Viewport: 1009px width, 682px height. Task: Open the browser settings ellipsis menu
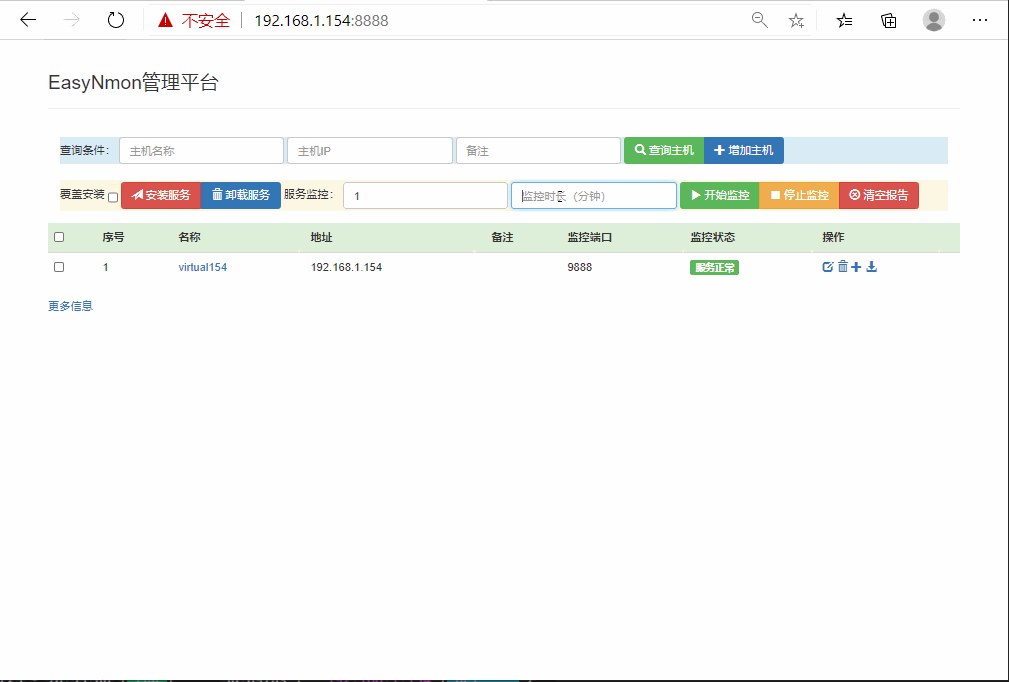[x=979, y=21]
